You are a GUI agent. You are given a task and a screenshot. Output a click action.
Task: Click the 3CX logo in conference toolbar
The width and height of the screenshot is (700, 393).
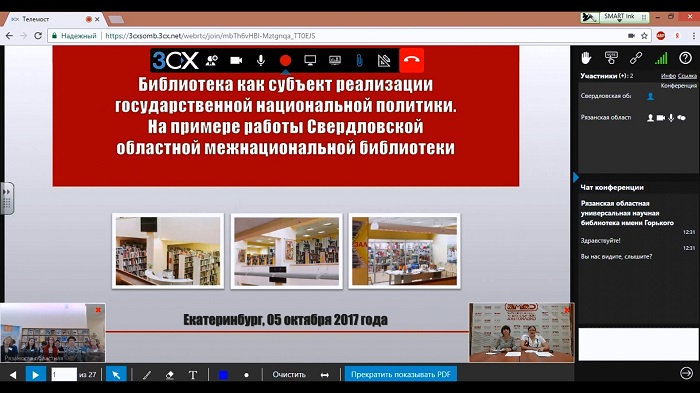click(x=175, y=60)
